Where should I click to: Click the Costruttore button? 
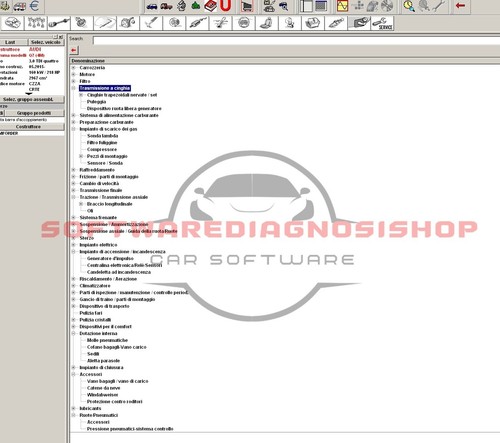28,127
